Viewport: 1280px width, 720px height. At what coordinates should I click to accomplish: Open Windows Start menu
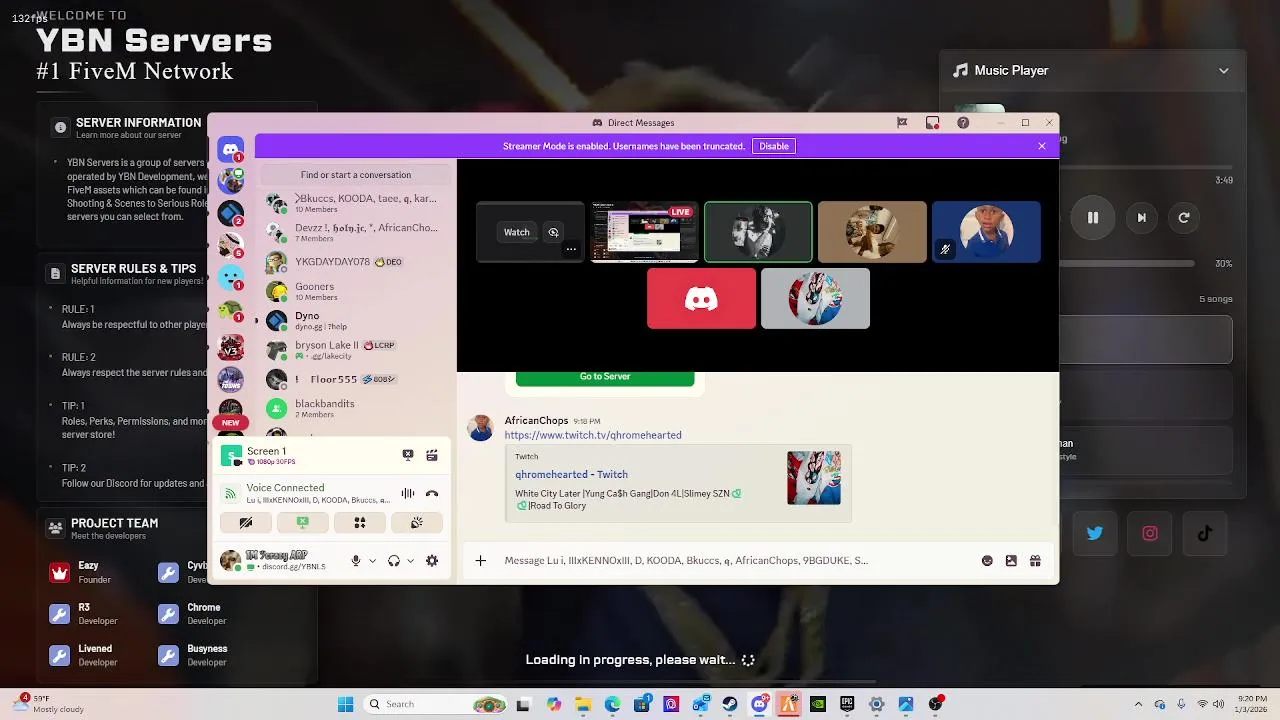345,704
